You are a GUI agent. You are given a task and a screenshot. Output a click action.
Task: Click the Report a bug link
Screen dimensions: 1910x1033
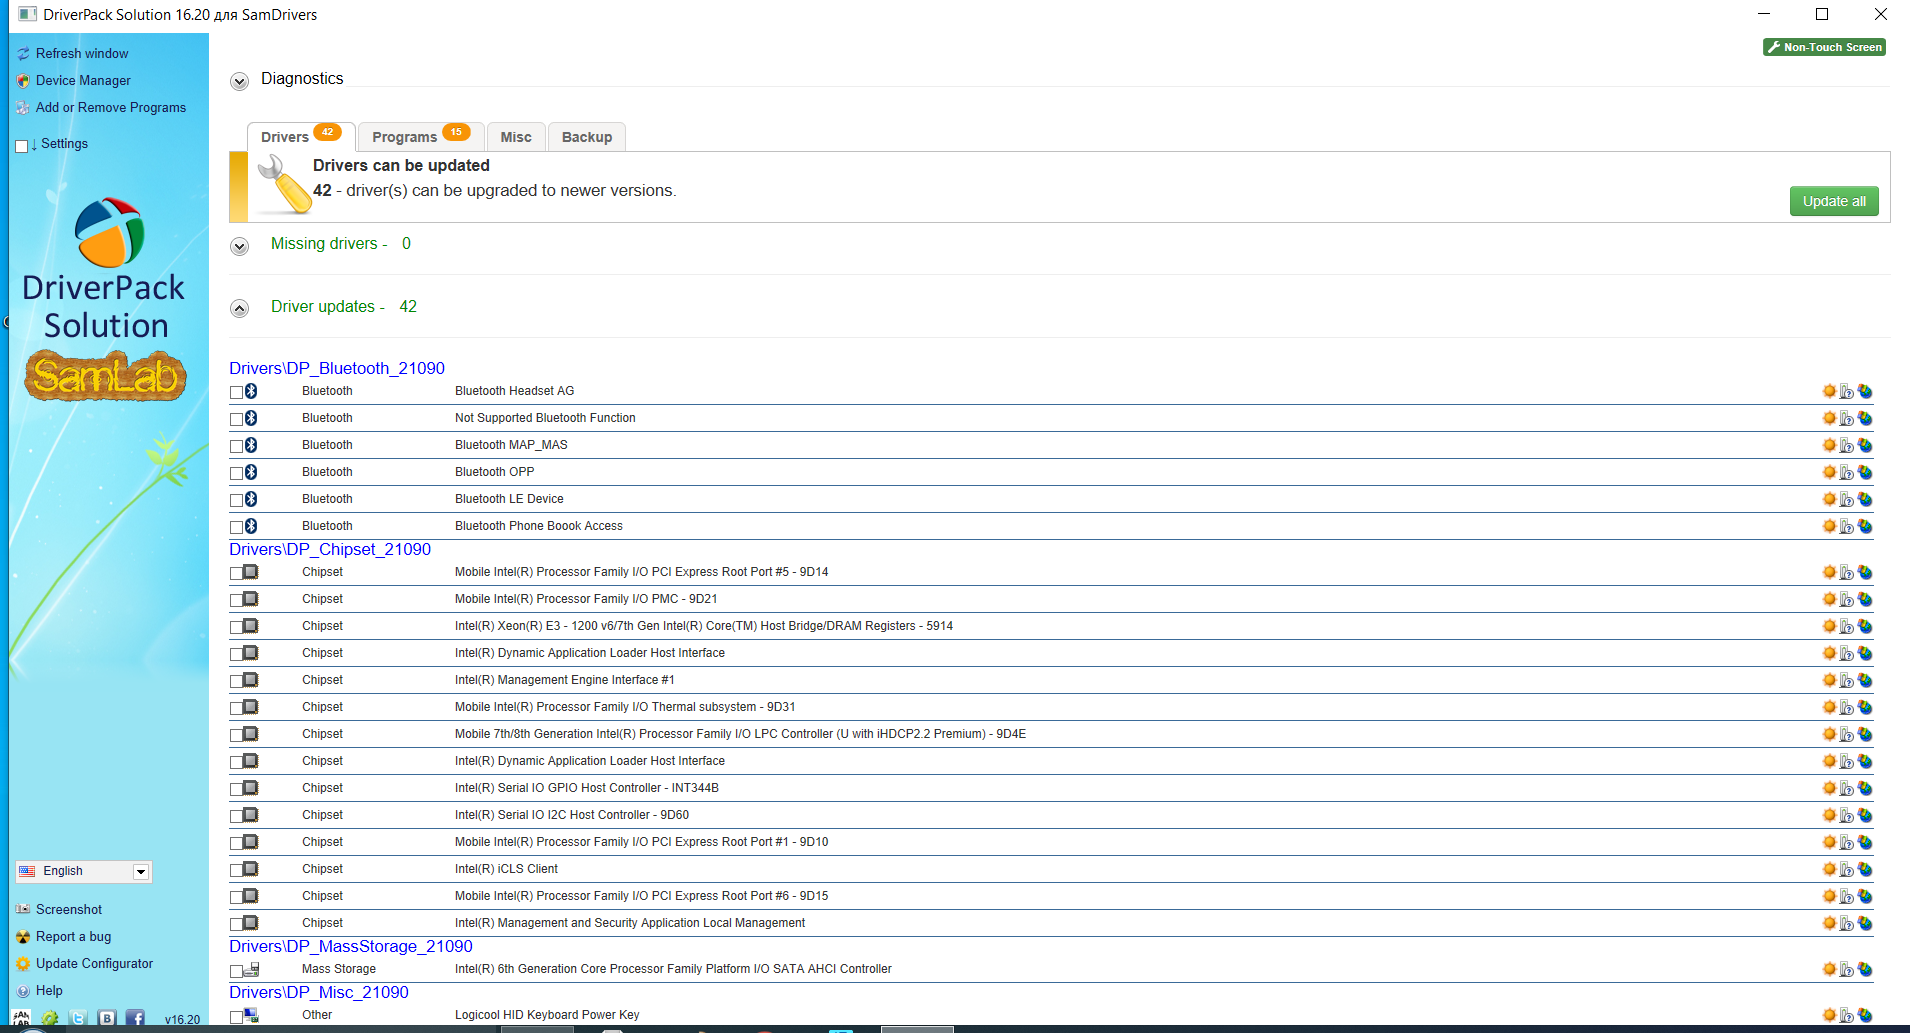pyautogui.click(x=73, y=937)
